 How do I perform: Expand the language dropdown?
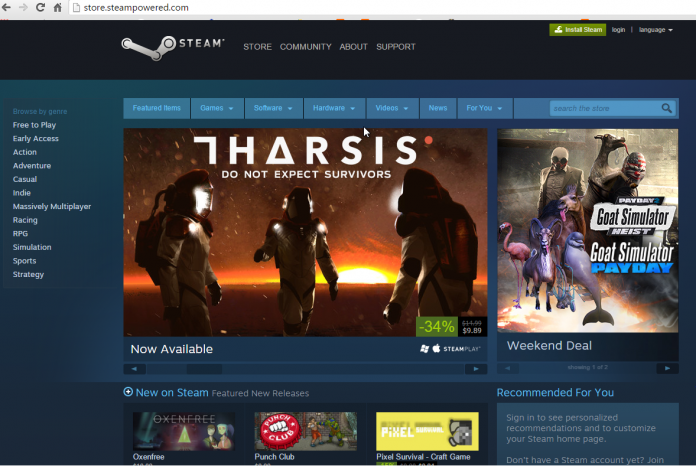656,30
